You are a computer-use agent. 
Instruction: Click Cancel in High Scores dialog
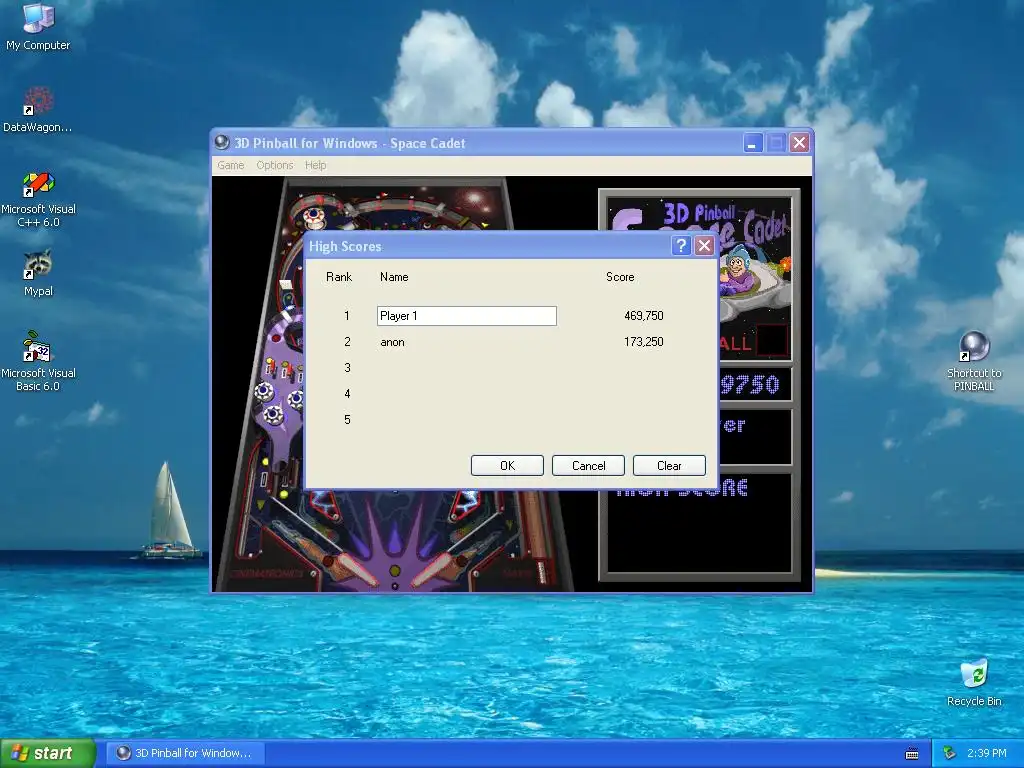tap(588, 466)
